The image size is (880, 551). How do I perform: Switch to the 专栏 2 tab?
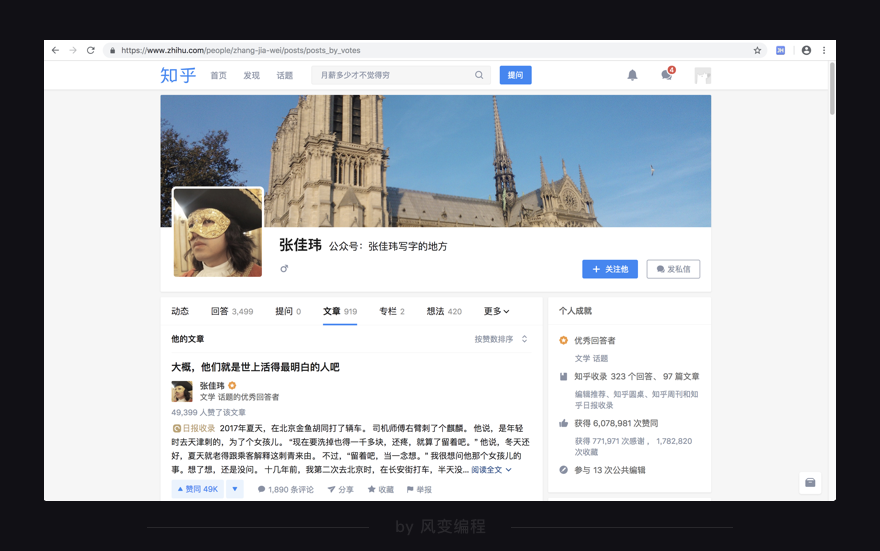(392, 311)
